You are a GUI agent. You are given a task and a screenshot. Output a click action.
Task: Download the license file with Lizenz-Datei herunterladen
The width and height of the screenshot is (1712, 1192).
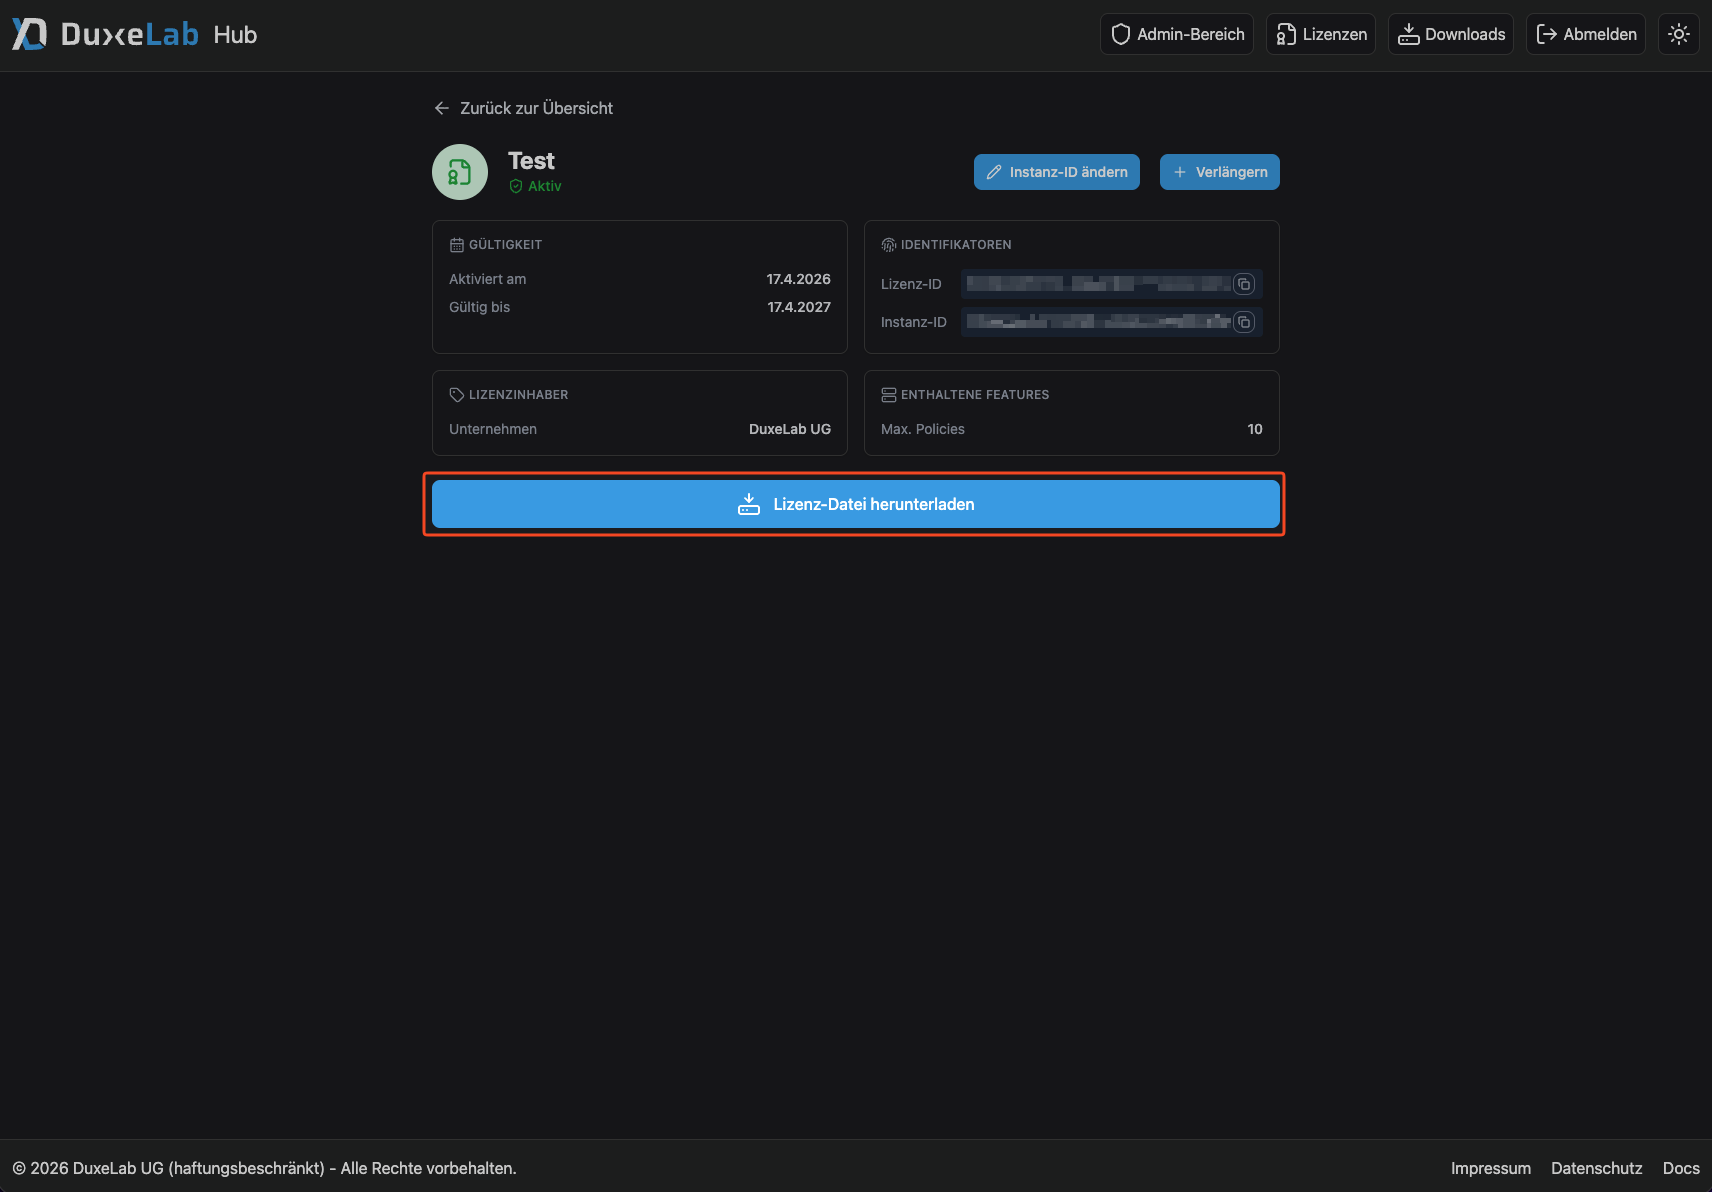click(856, 504)
